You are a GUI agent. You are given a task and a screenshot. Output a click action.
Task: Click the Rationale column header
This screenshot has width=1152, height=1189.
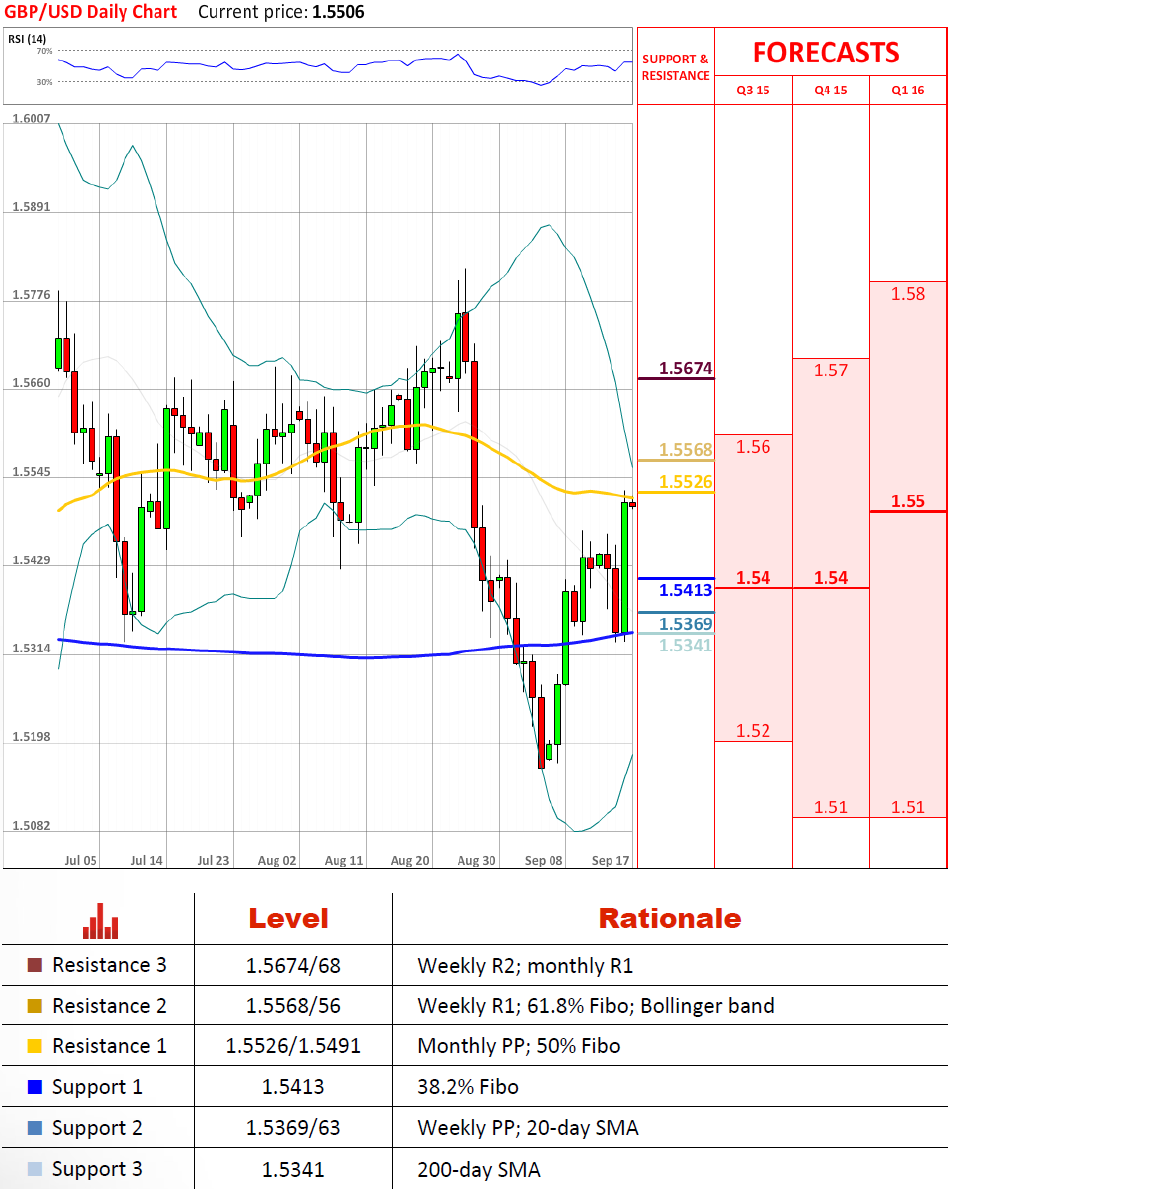[670, 919]
